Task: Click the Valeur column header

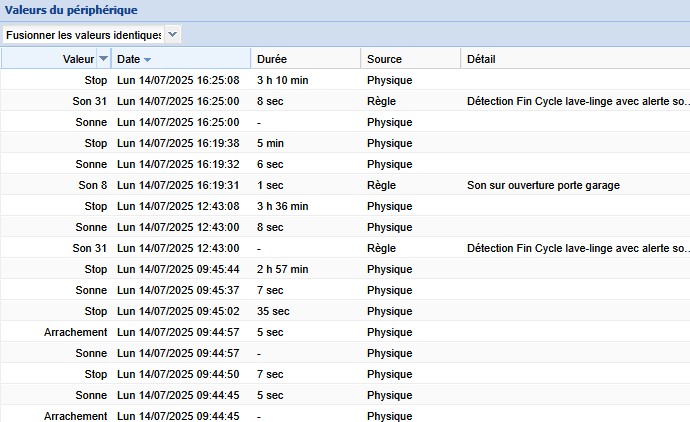Action: (78, 59)
